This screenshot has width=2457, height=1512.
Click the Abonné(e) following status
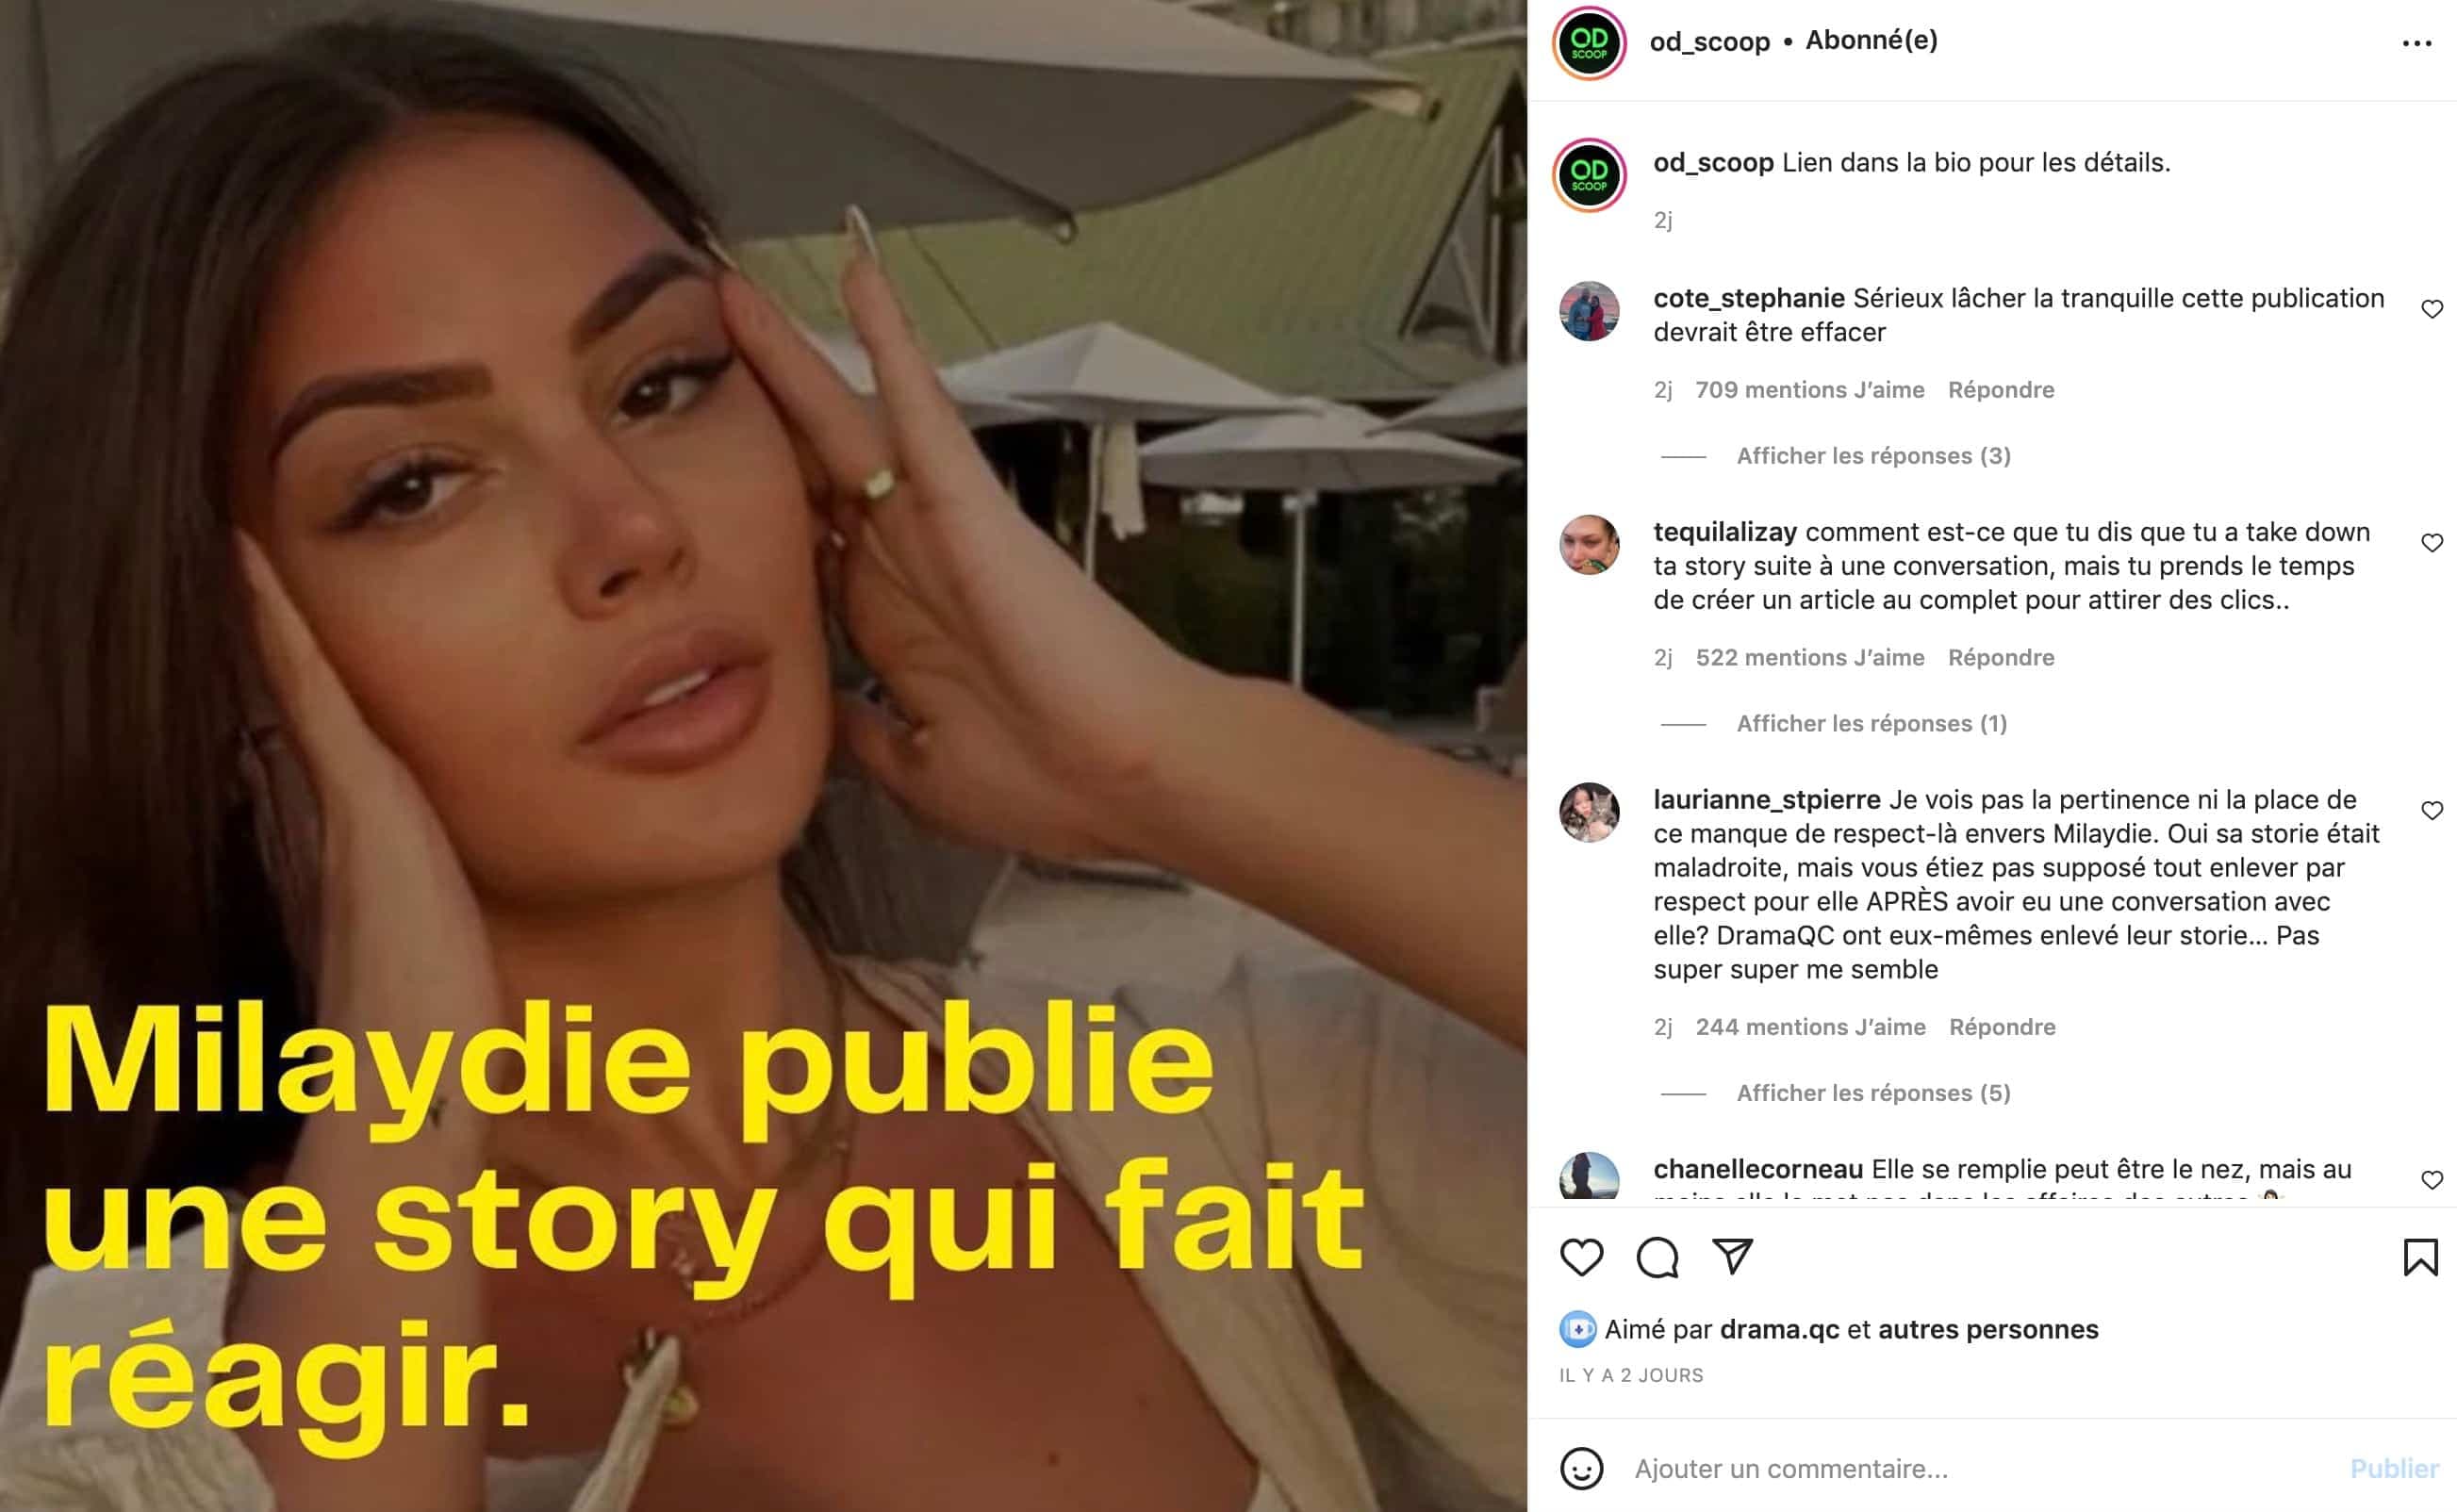pyautogui.click(x=1871, y=41)
